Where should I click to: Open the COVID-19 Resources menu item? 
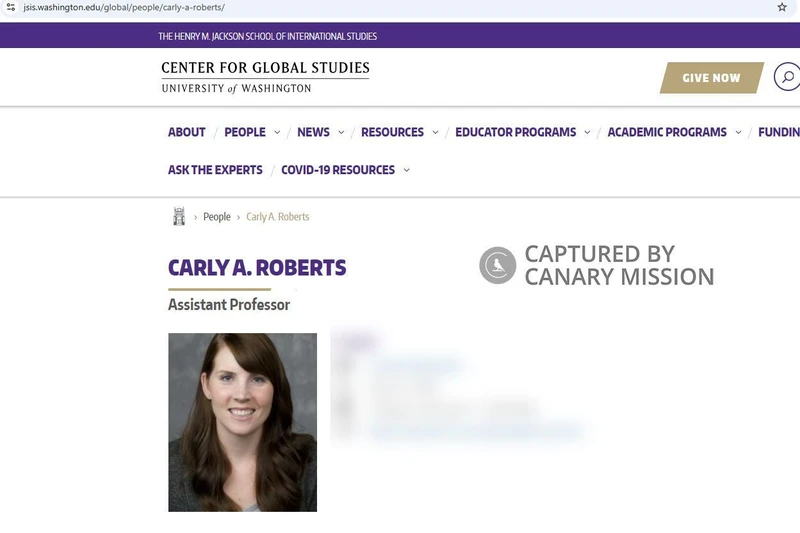[x=338, y=170]
